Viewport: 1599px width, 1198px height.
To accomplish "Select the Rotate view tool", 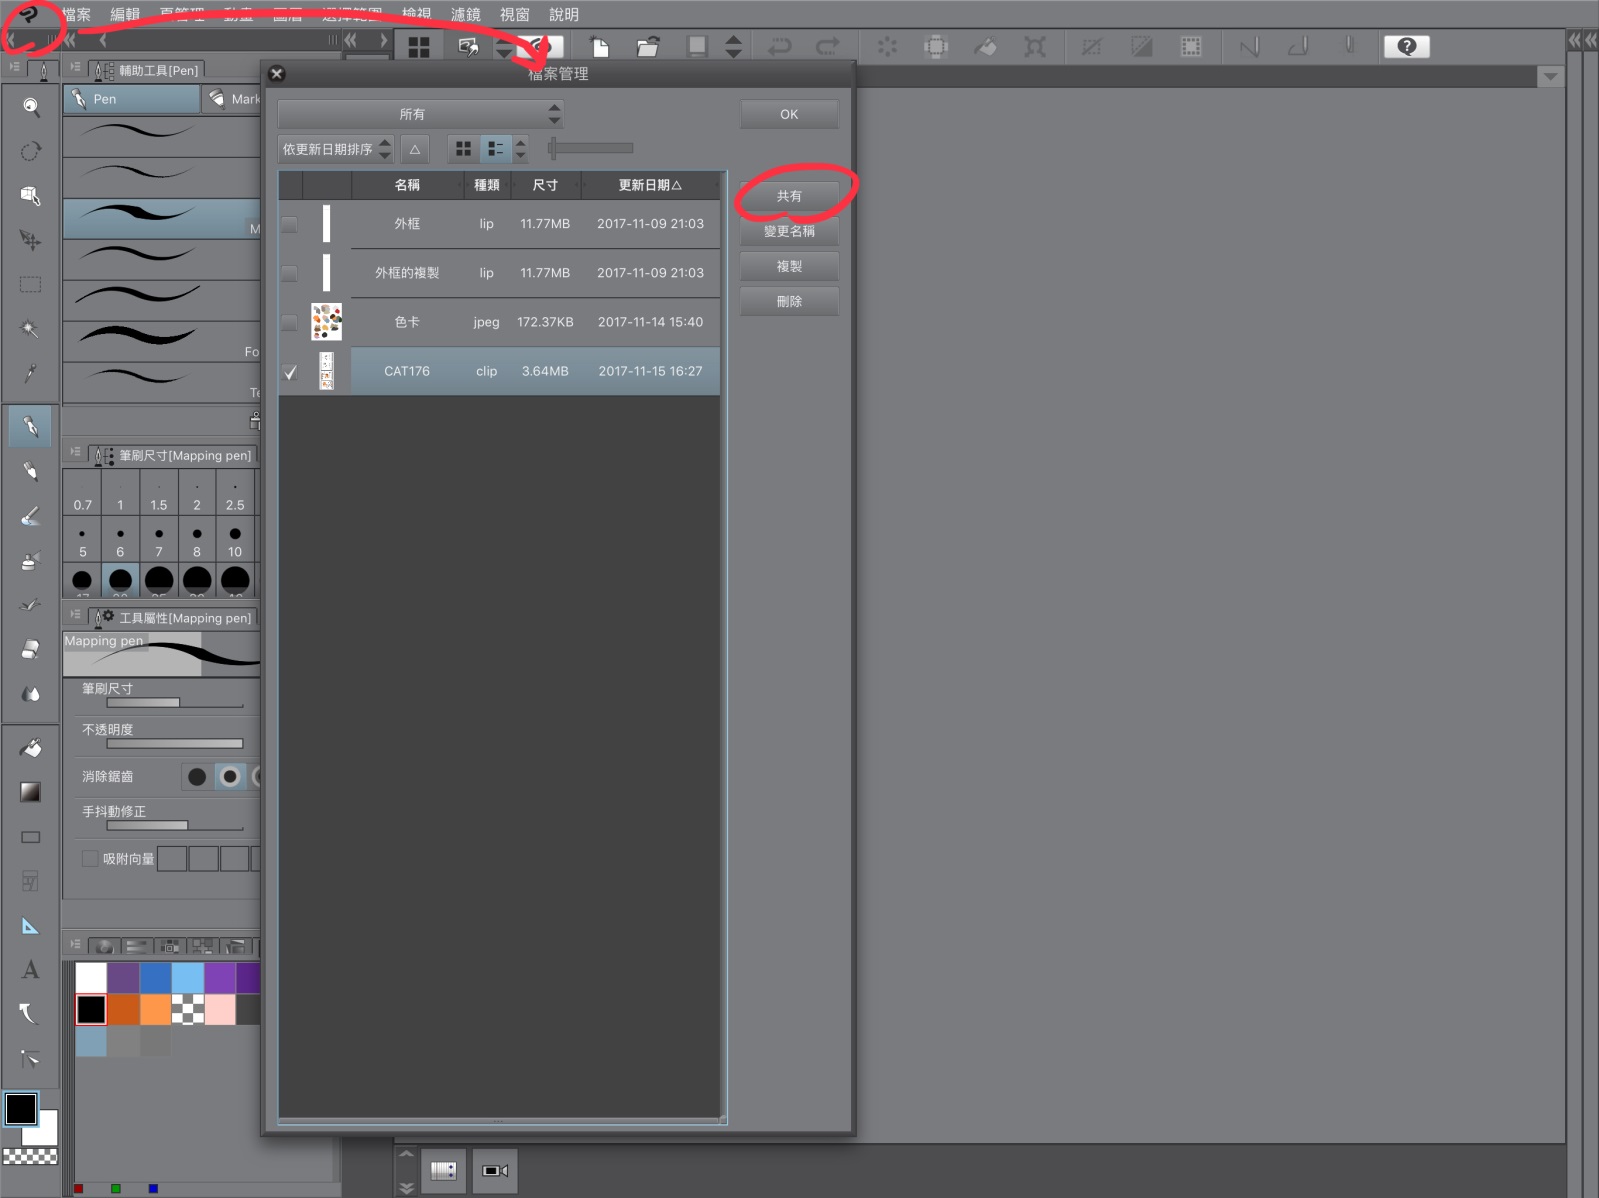I will coord(31,151).
